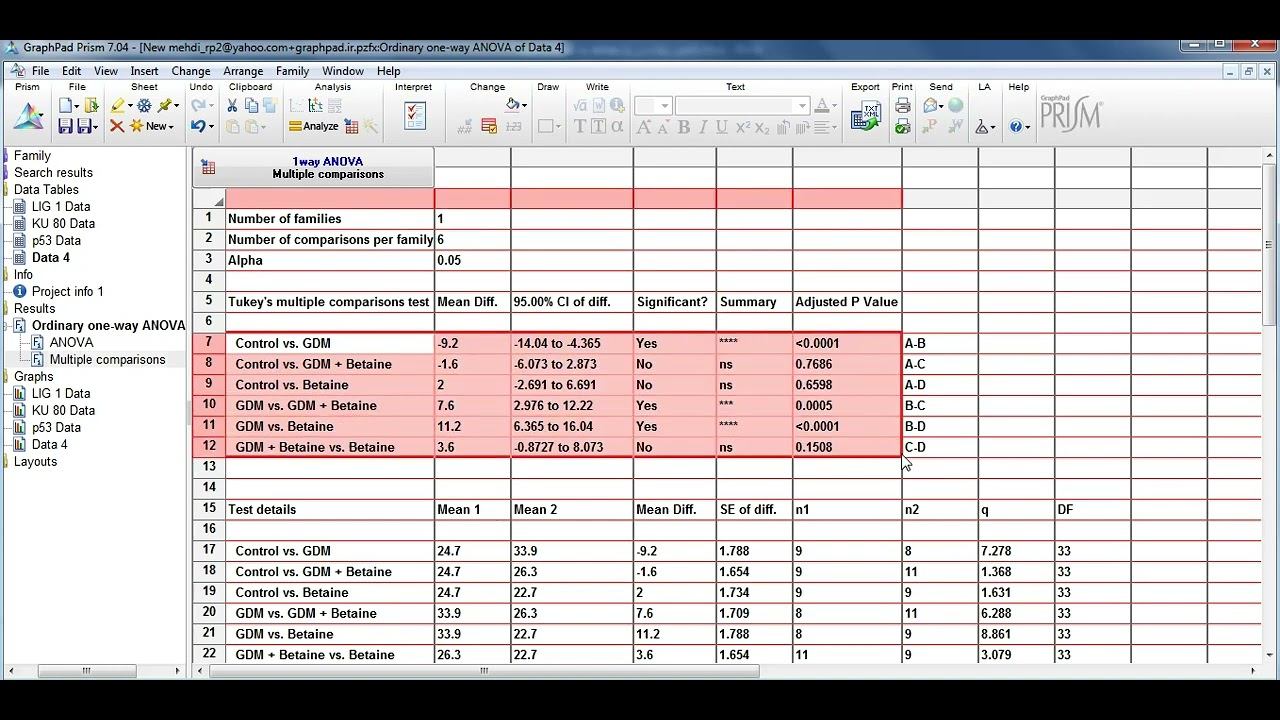
Task: Open the Edit menu
Action: coord(72,71)
